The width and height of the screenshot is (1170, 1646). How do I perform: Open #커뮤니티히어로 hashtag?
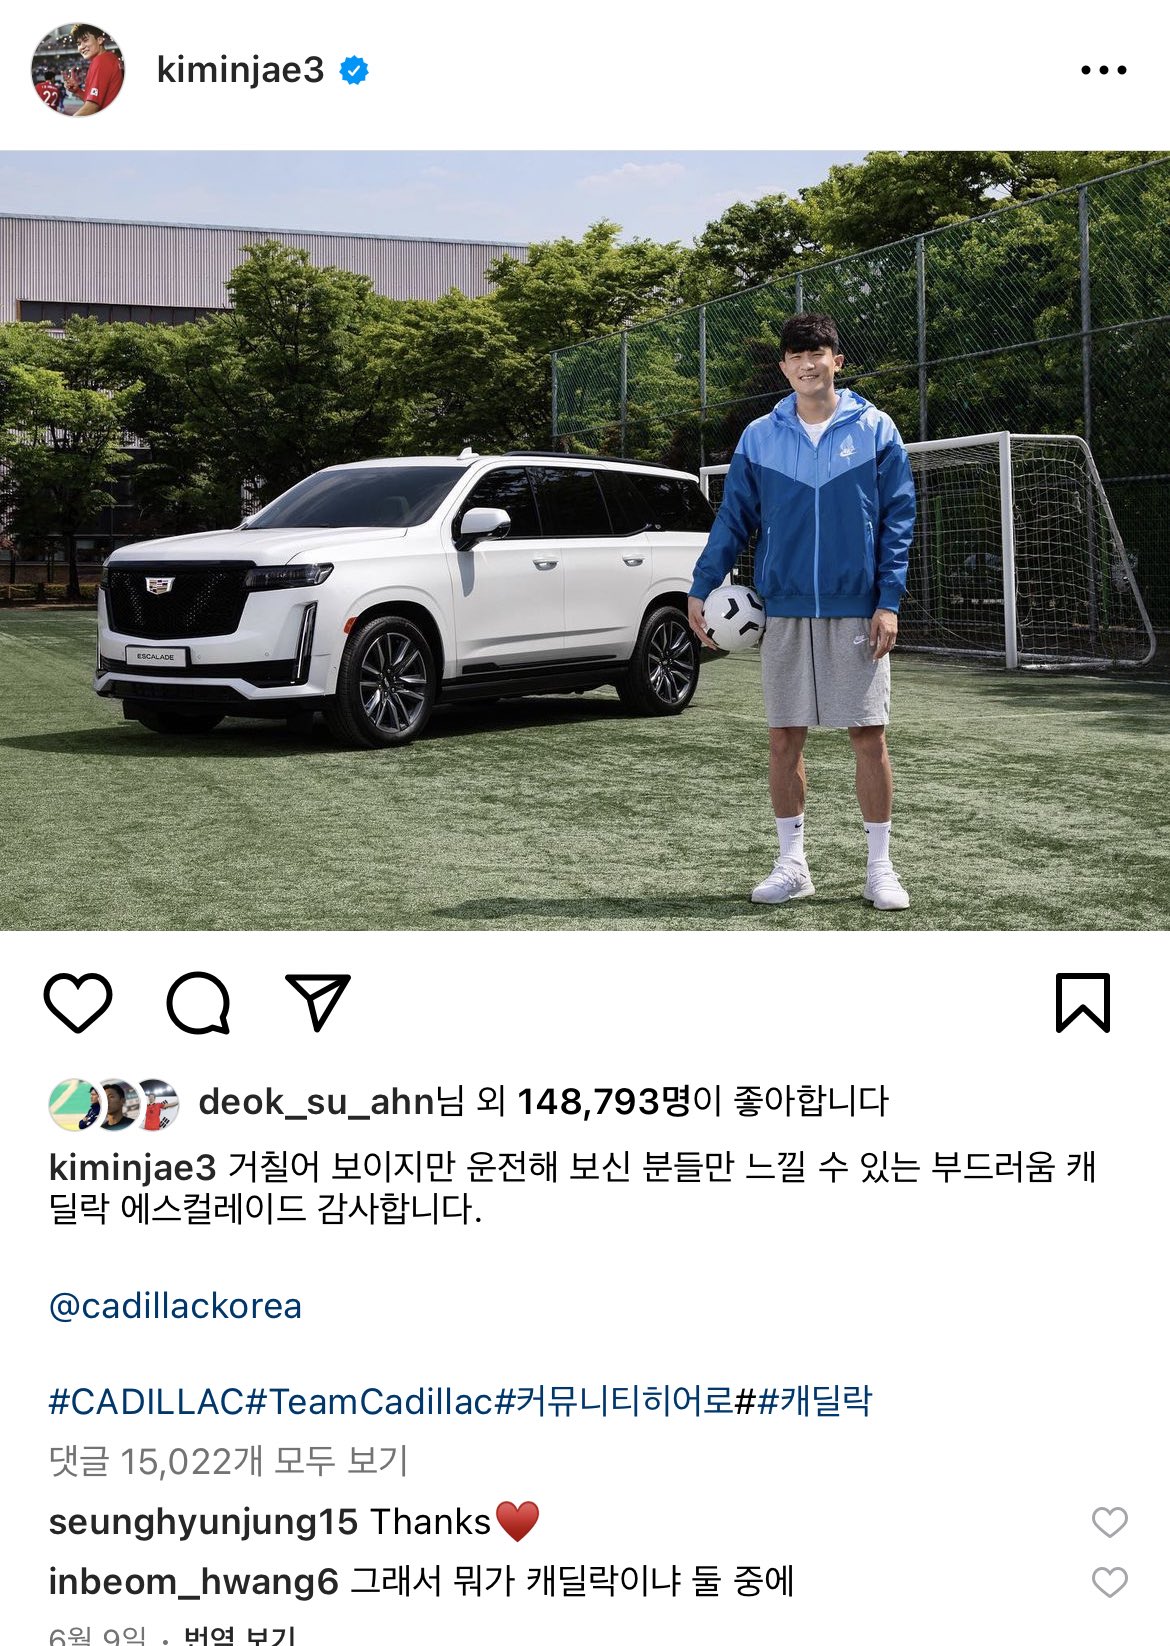(614, 1401)
